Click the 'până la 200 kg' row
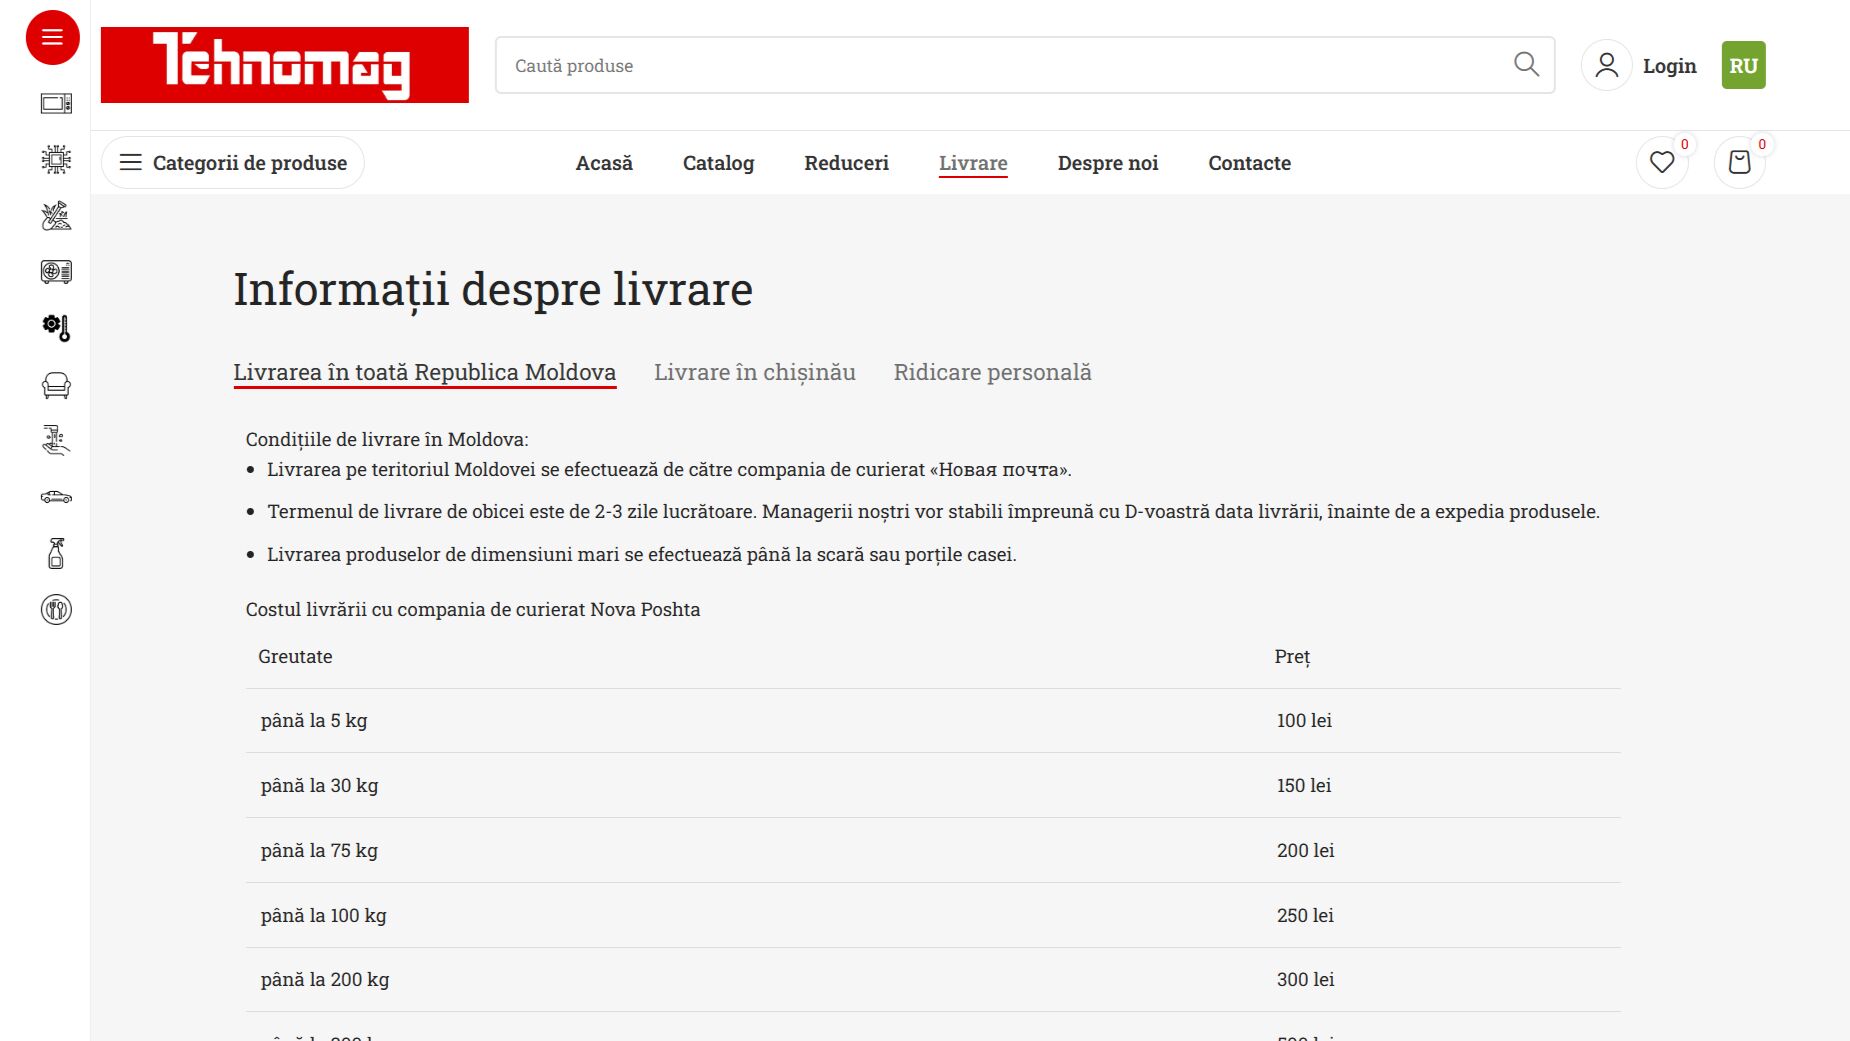This screenshot has width=1850, height=1041. click(x=933, y=980)
